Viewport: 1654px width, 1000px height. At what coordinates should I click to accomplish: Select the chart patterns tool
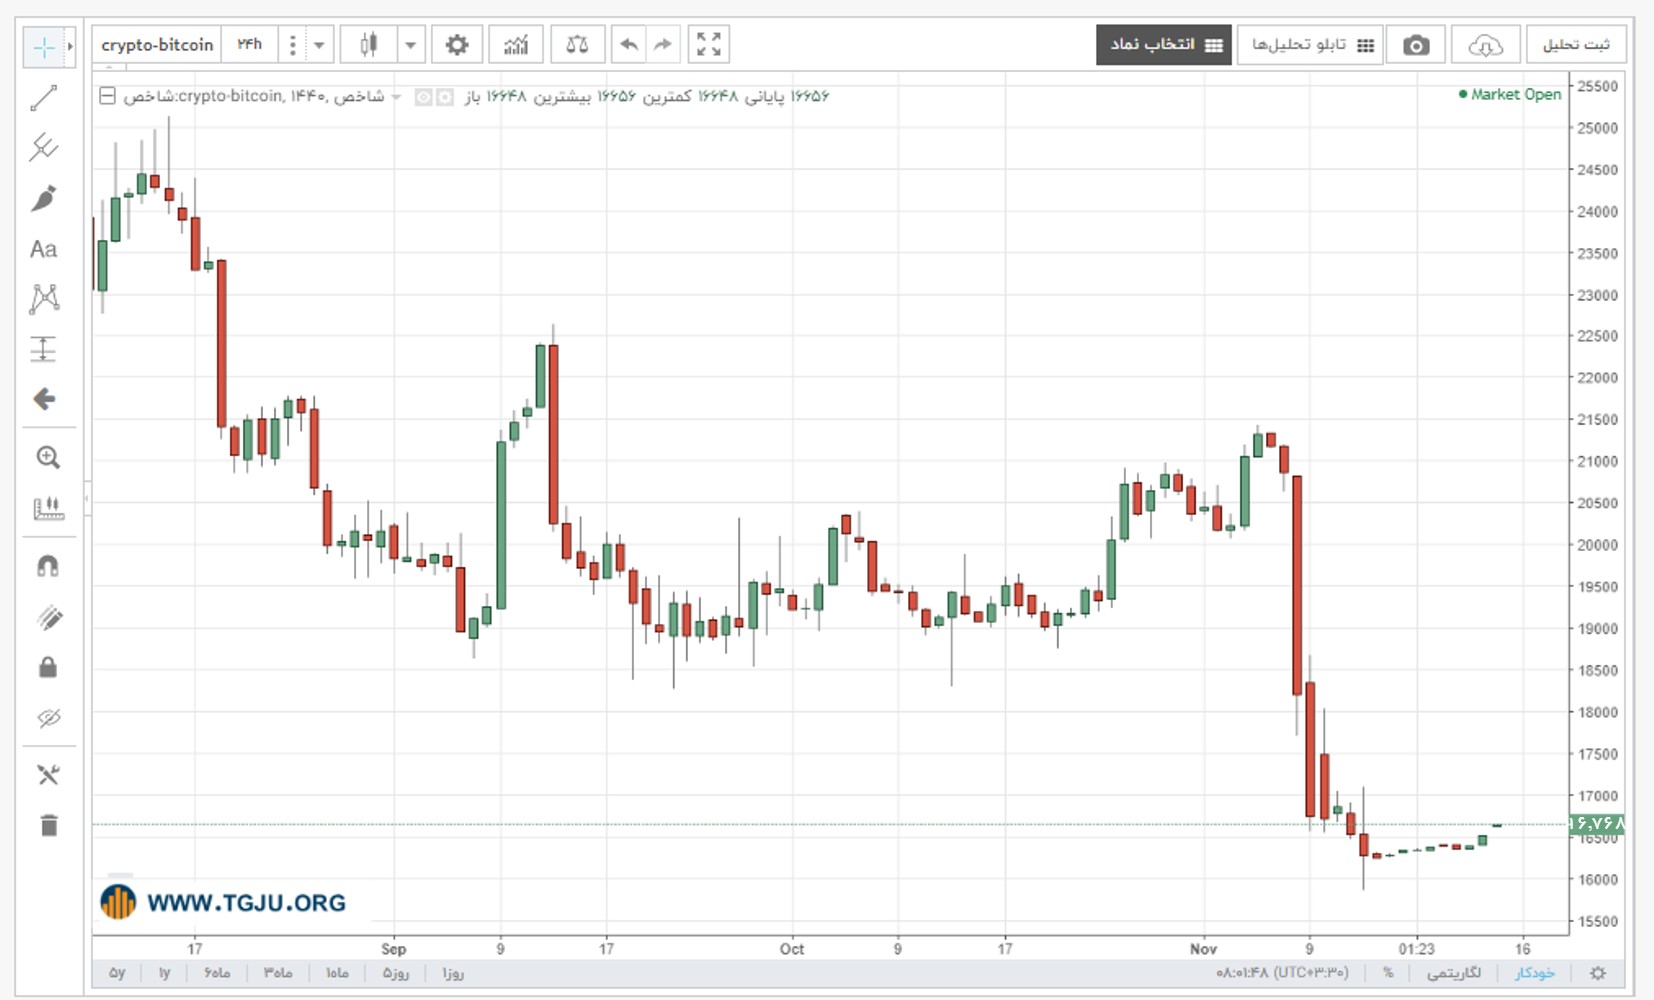(x=44, y=298)
